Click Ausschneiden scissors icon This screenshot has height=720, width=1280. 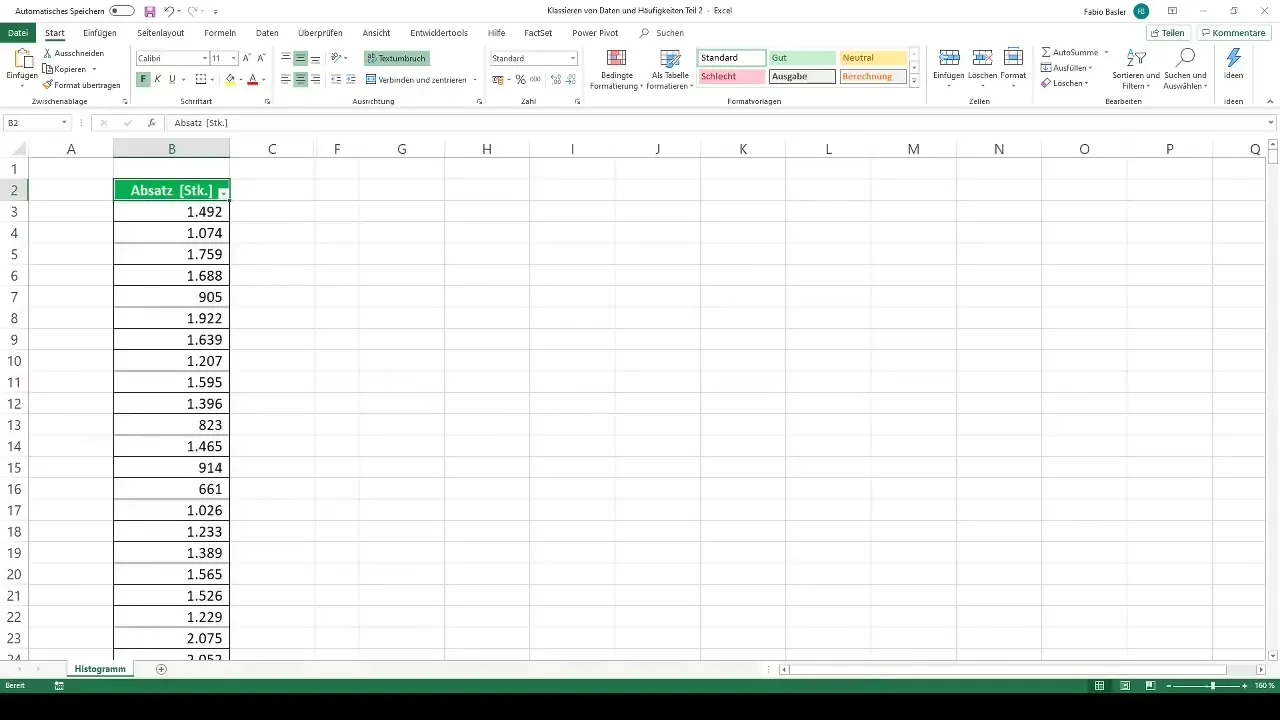[48, 53]
